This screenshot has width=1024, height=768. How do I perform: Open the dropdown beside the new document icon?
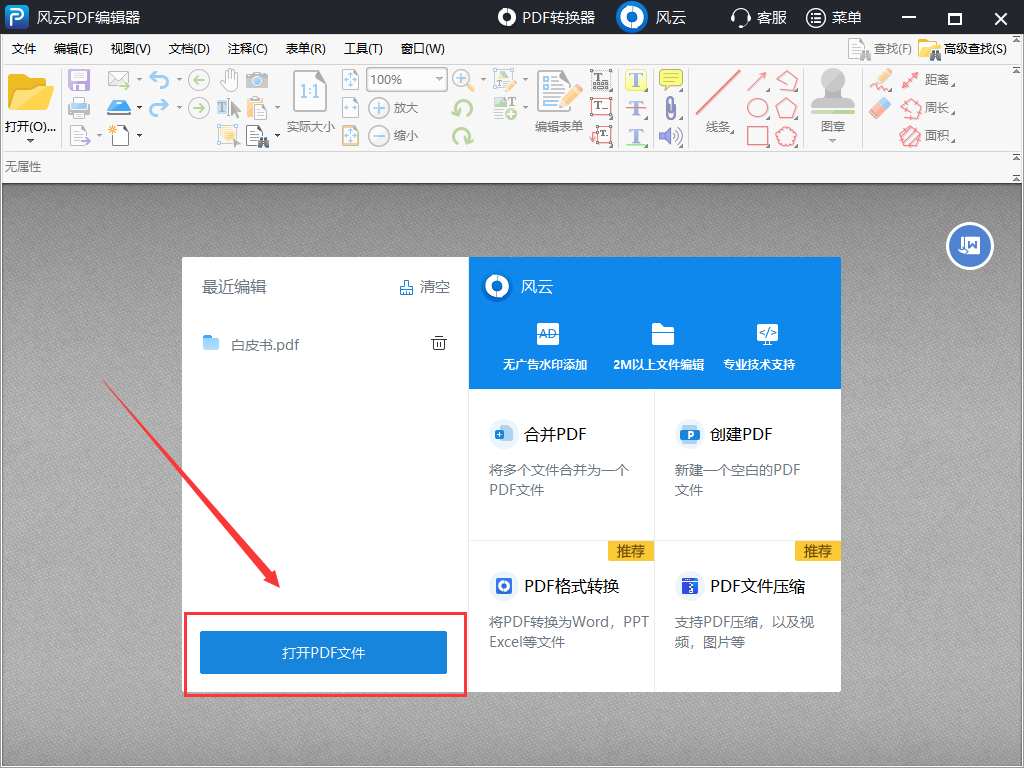point(139,136)
